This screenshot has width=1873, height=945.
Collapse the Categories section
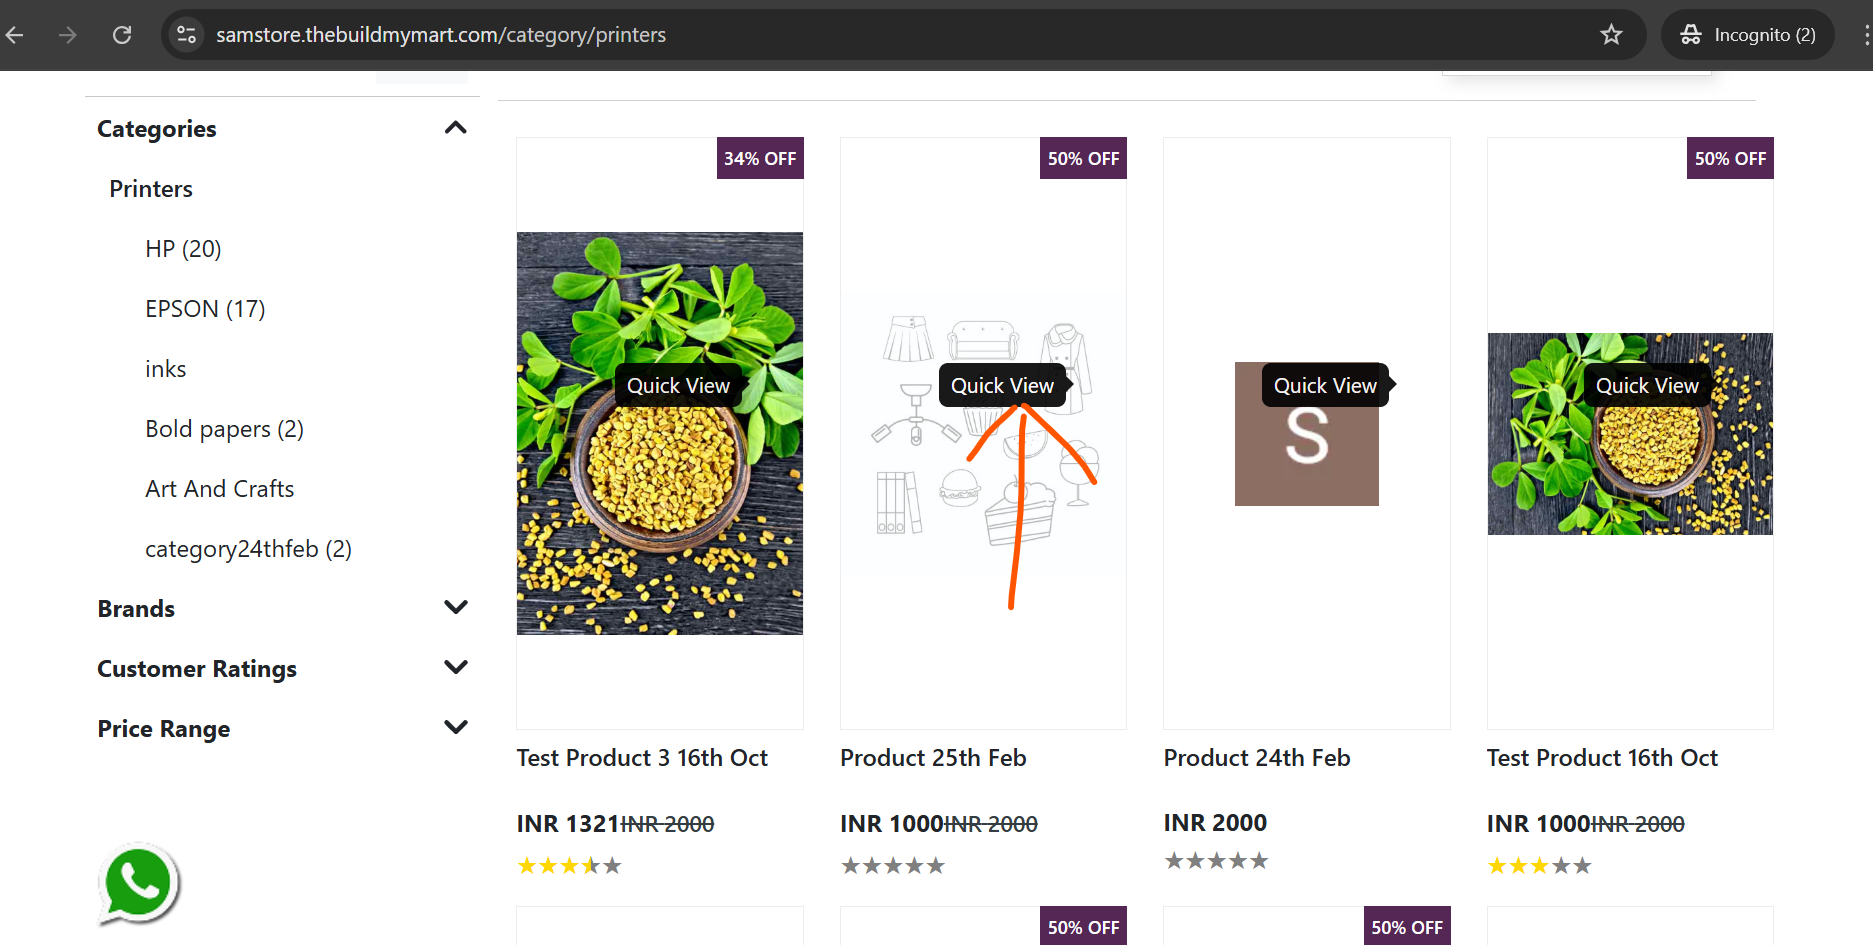(x=455, y=128)
